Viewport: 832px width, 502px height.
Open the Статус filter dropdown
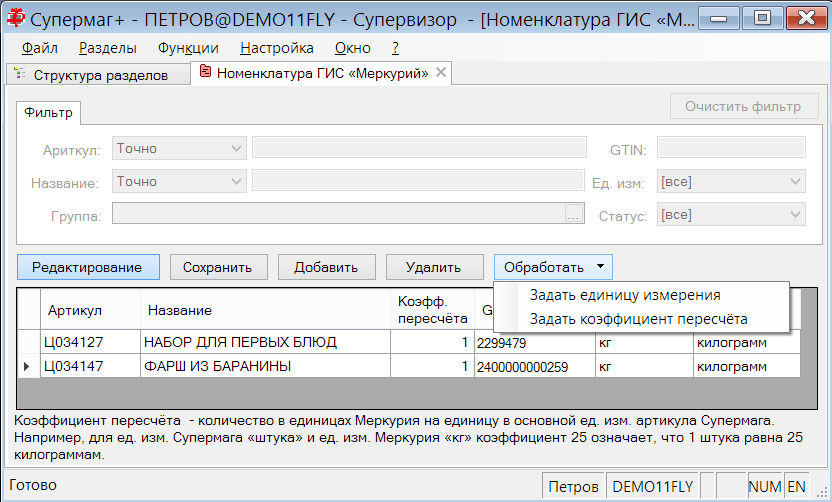pos(731,214)
